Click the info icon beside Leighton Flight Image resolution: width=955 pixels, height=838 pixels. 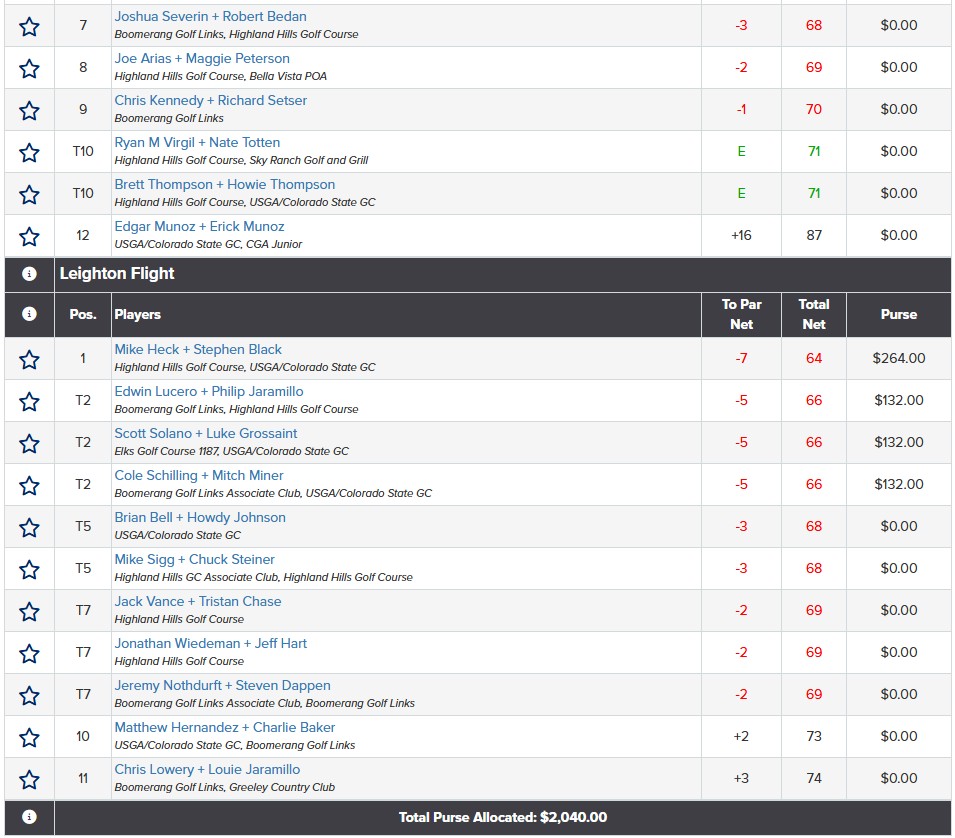pyautogui.click(x=29, y=274)
